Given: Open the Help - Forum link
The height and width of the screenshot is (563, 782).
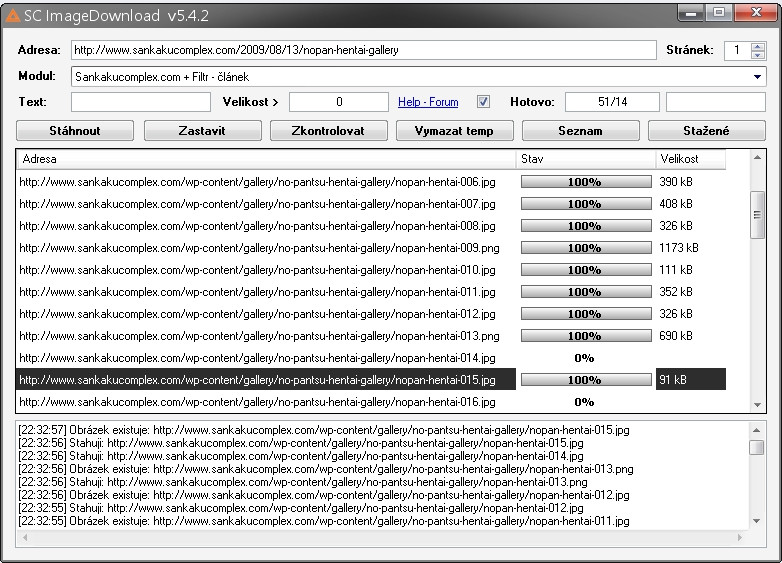Looking at the screenshot, I should click(x=428, y=102).
